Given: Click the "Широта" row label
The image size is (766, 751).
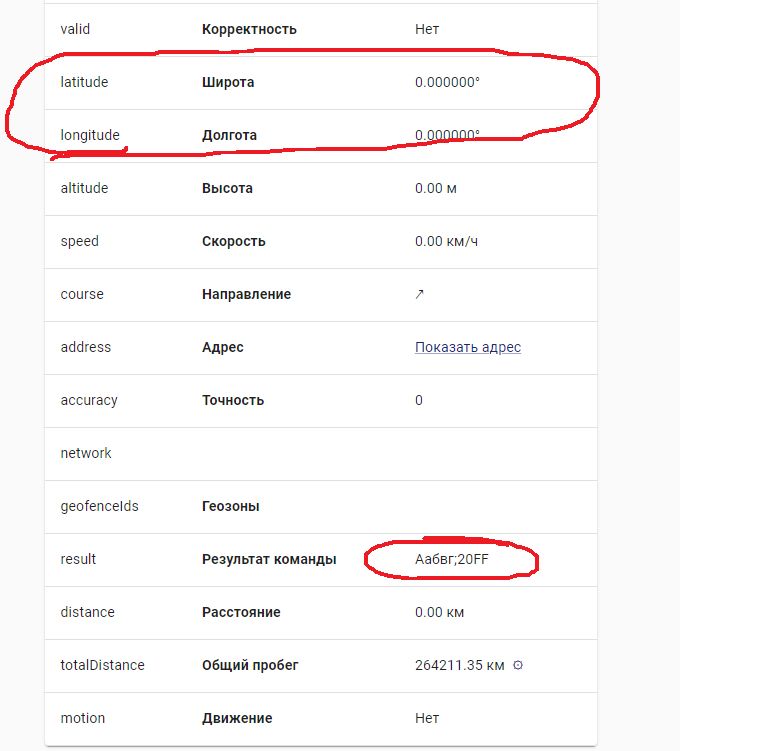Looking at the screenshot, I should [x=228, y=82].
